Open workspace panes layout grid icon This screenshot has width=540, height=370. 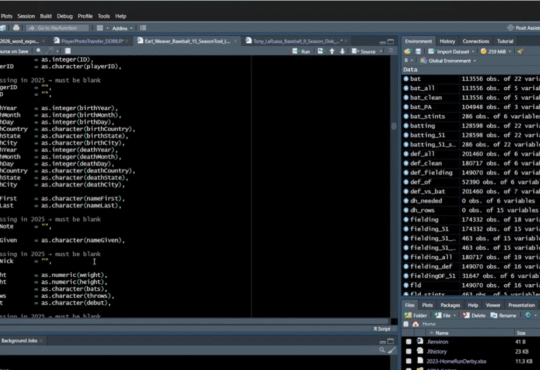click(100, 28)
